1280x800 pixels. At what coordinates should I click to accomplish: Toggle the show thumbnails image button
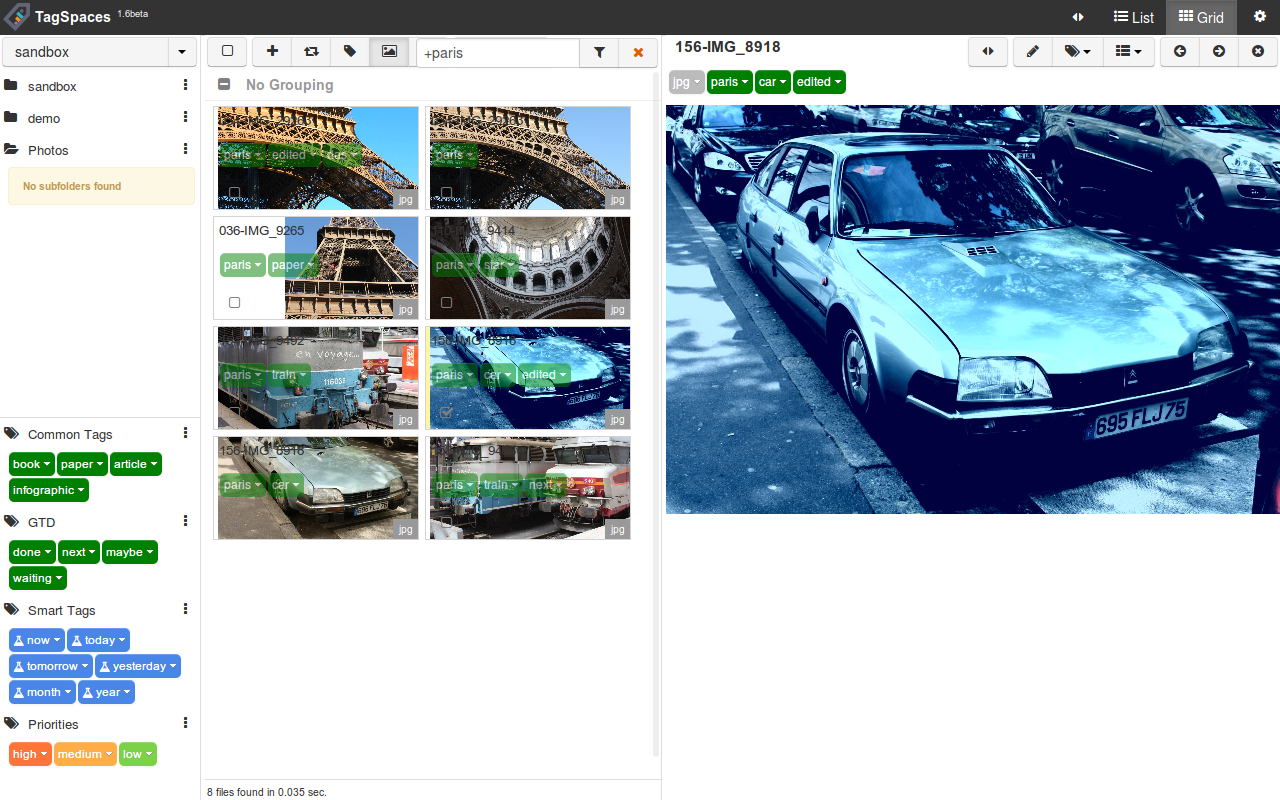(389, 52)
